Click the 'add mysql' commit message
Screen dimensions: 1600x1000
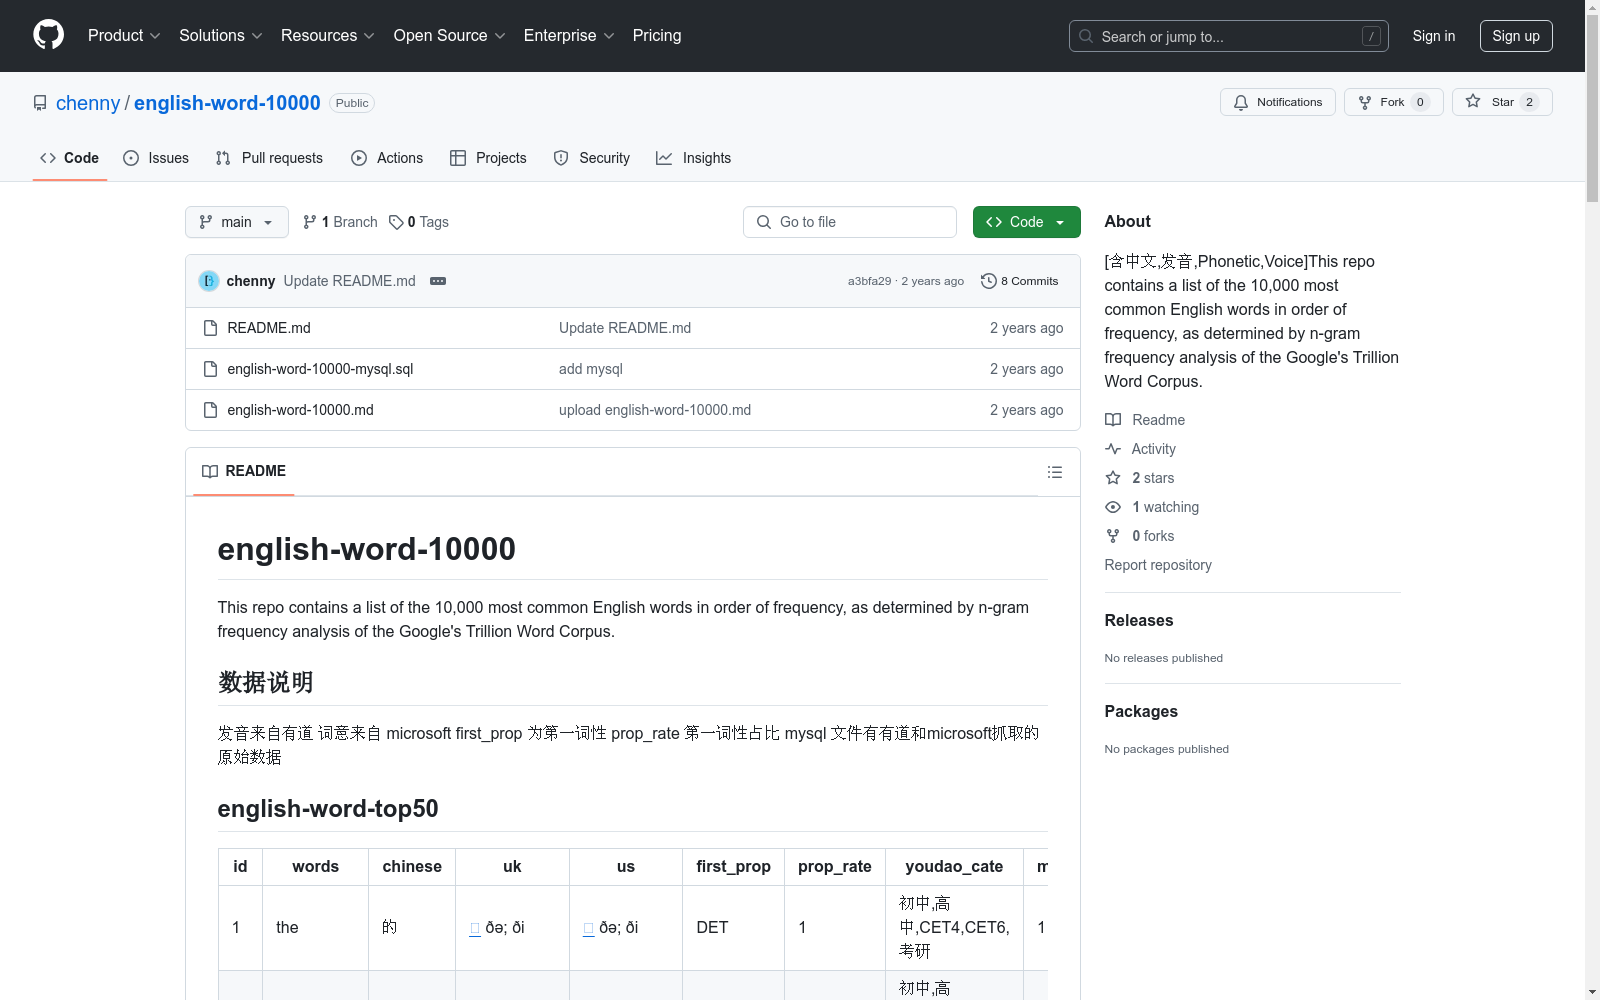pyautogui.click(x=591, y=369)
